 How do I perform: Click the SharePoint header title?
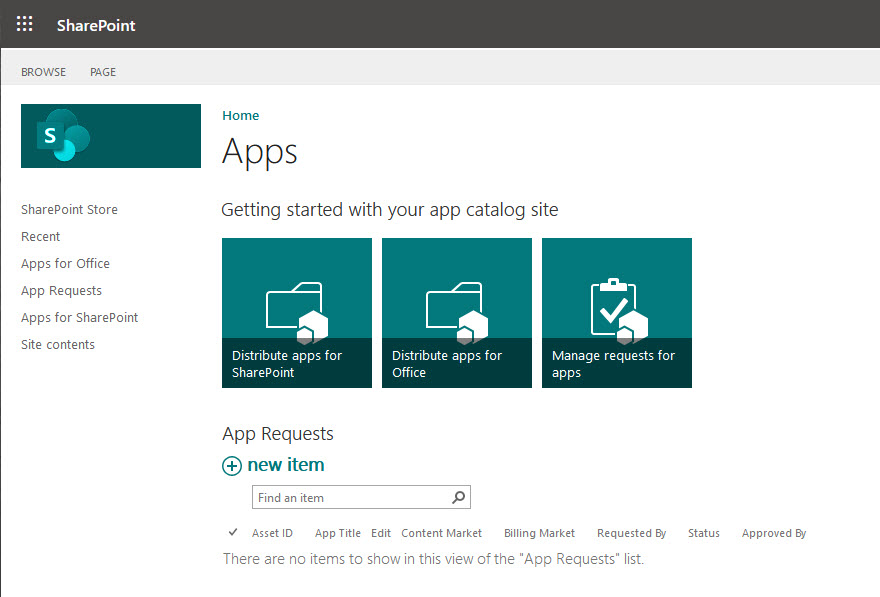pyautogui.click(x=96, y=25)
